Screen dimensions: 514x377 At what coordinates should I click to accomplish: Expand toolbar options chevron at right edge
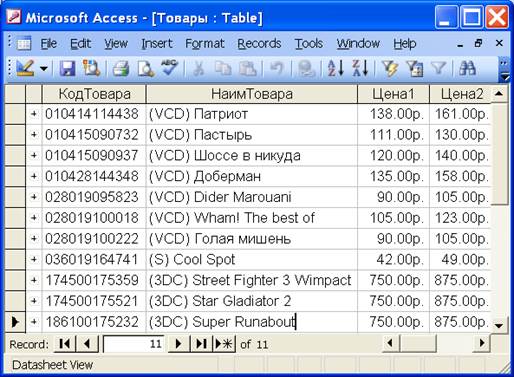pyautogui.click(x=505, y=70)
